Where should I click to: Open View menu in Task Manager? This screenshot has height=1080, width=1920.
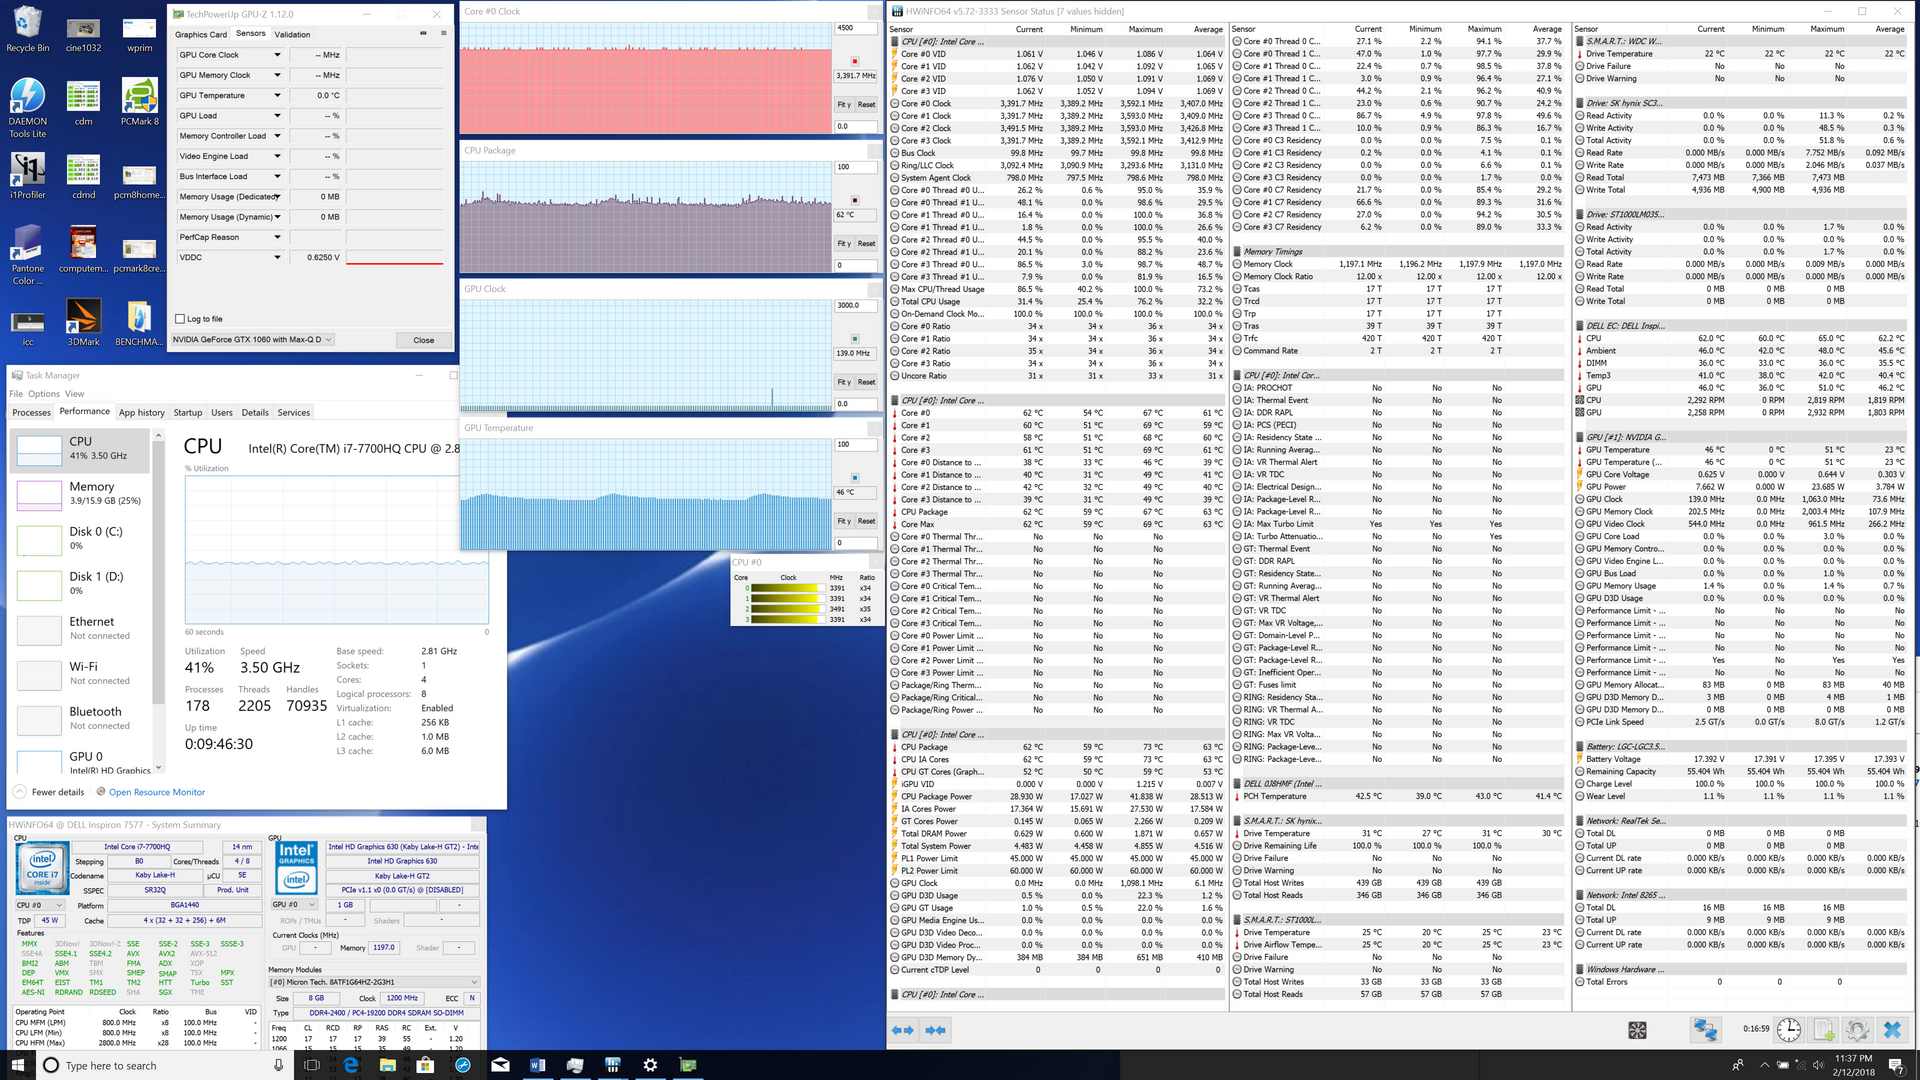pyautogui.click(x=74, y=394)
